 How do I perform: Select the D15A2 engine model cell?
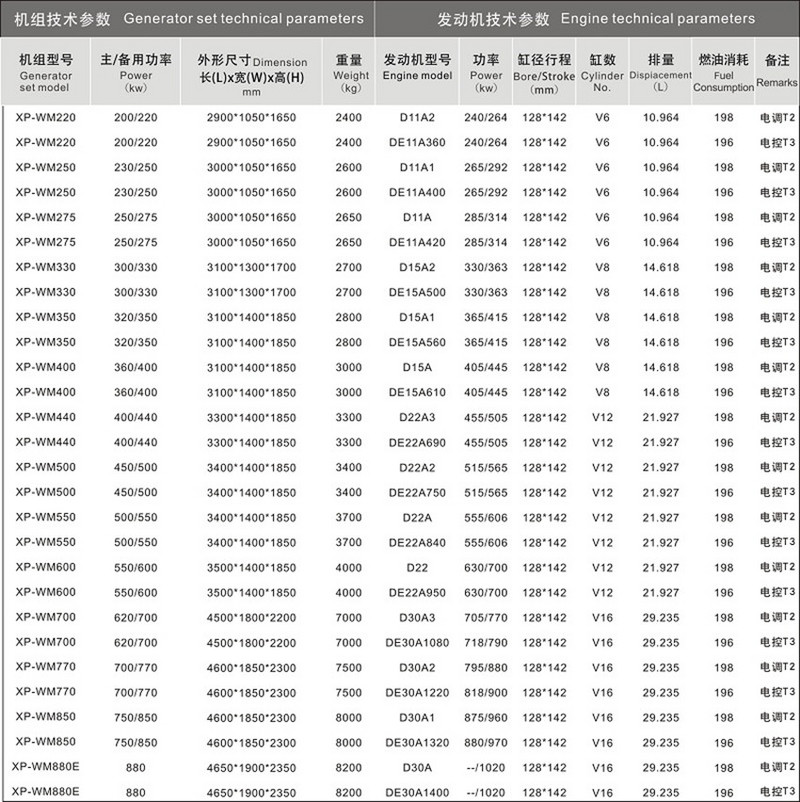pyautogui.click(x=417, y=268)
